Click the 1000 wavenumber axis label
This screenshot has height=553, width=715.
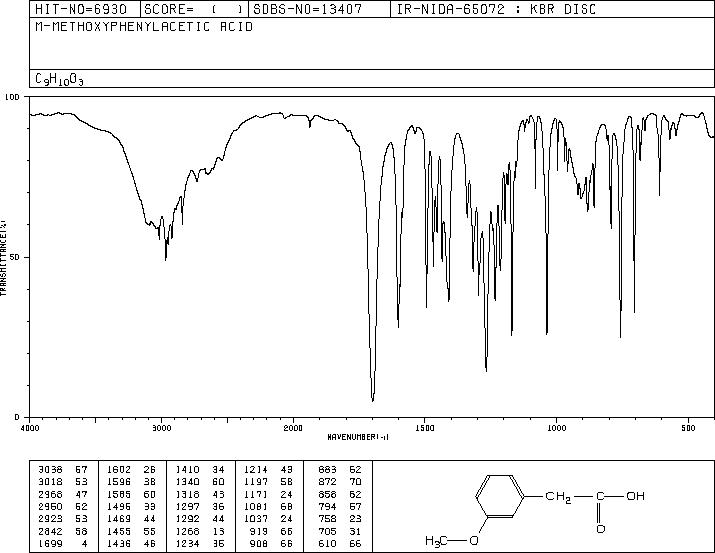(x=556, y=428)
